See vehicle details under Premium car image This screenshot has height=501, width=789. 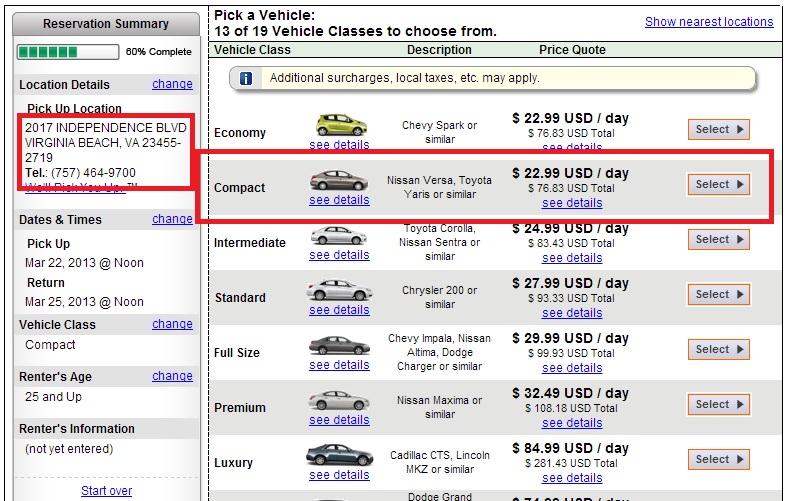point(339,420)
